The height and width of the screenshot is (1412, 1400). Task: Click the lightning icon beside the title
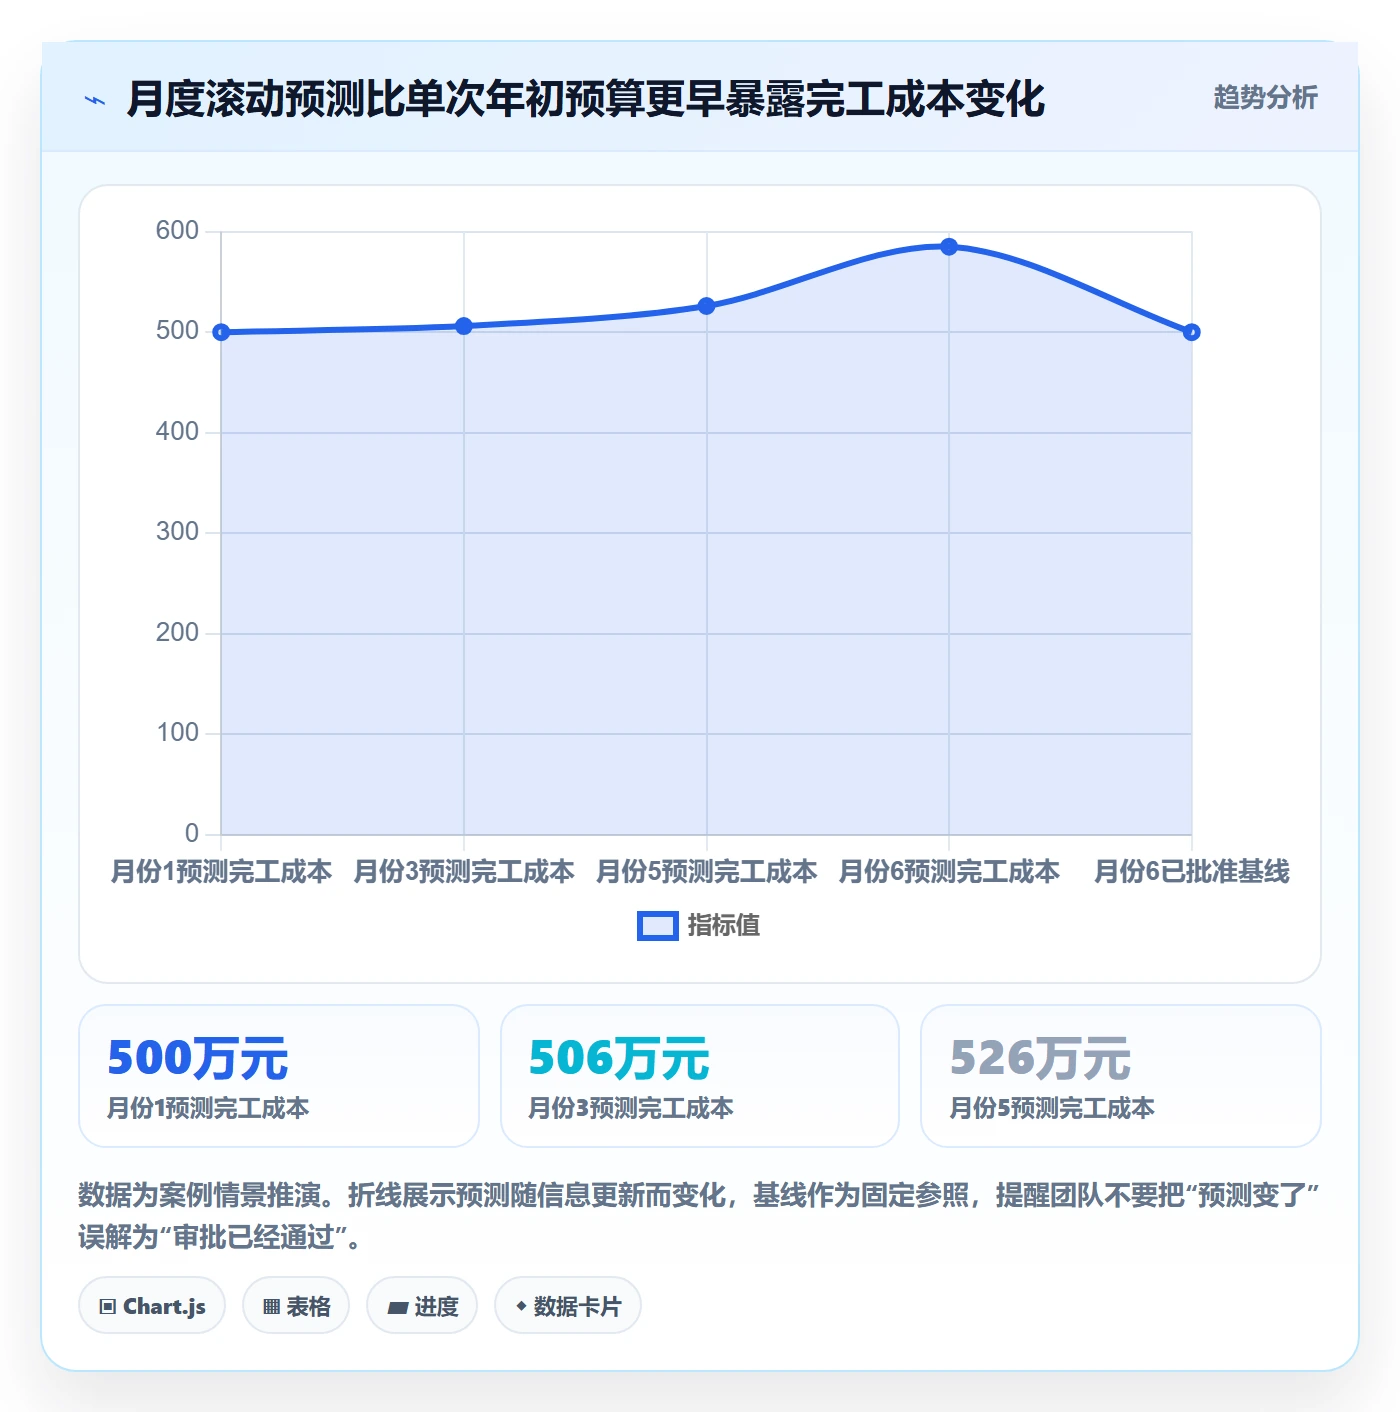95,100
